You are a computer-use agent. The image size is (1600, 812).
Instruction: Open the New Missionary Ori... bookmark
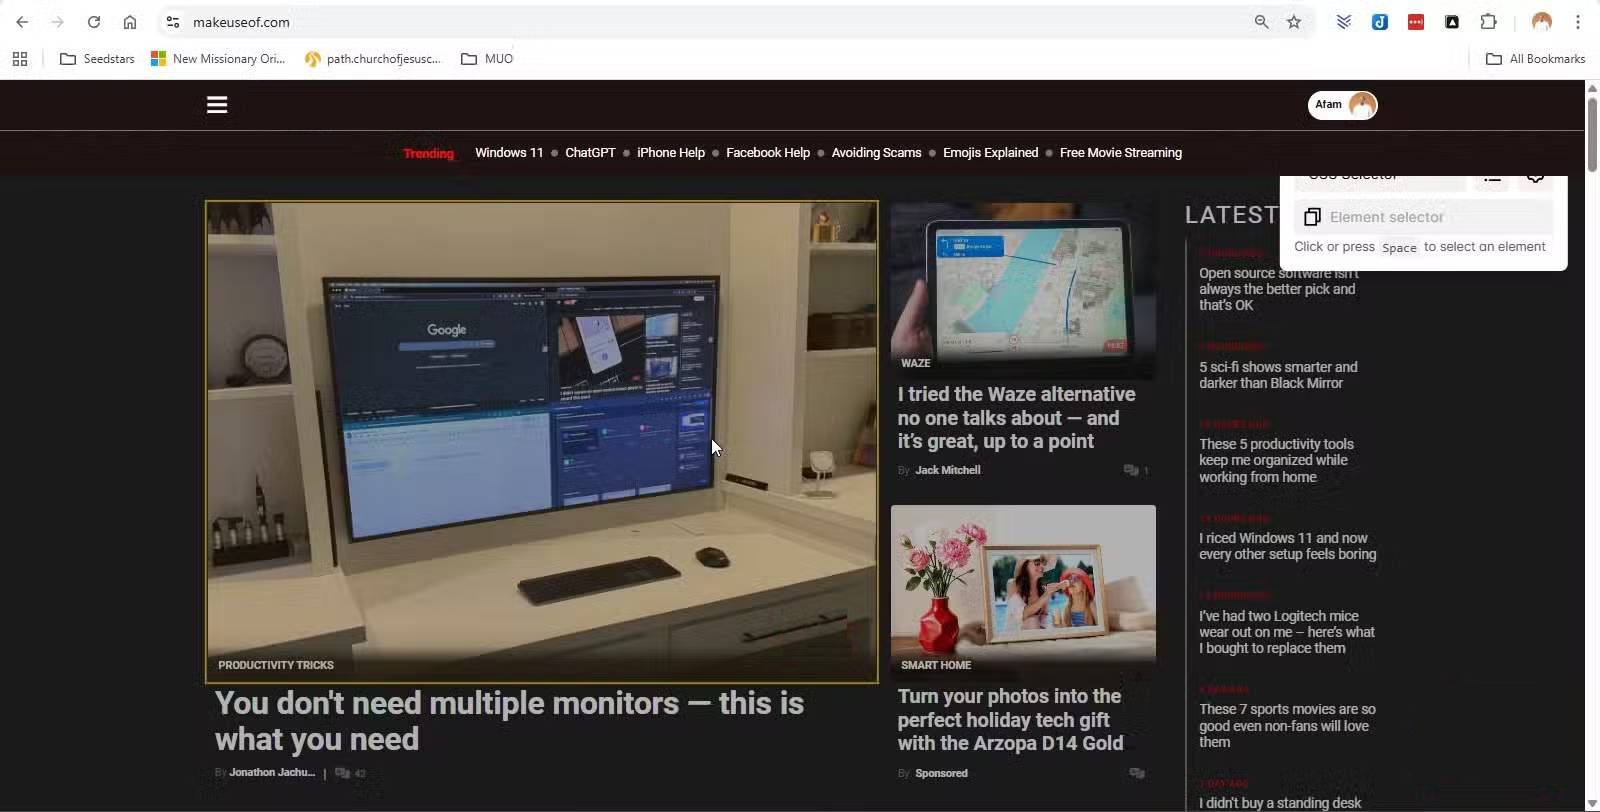click(218, 59)
